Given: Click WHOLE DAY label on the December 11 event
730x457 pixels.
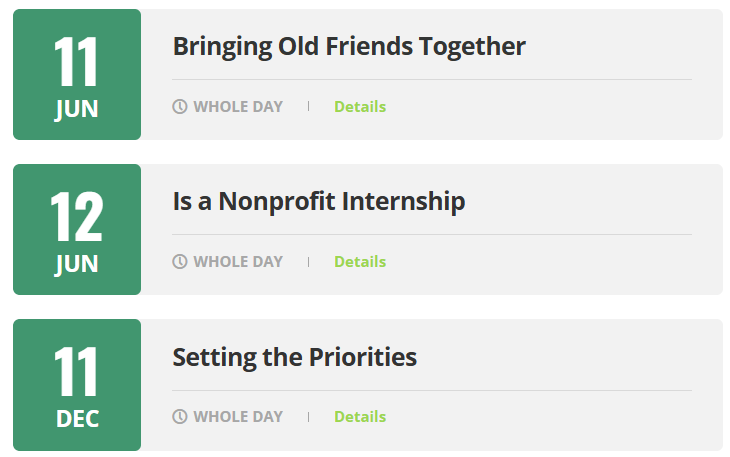Looking at the screenshot, I should 238,417.
